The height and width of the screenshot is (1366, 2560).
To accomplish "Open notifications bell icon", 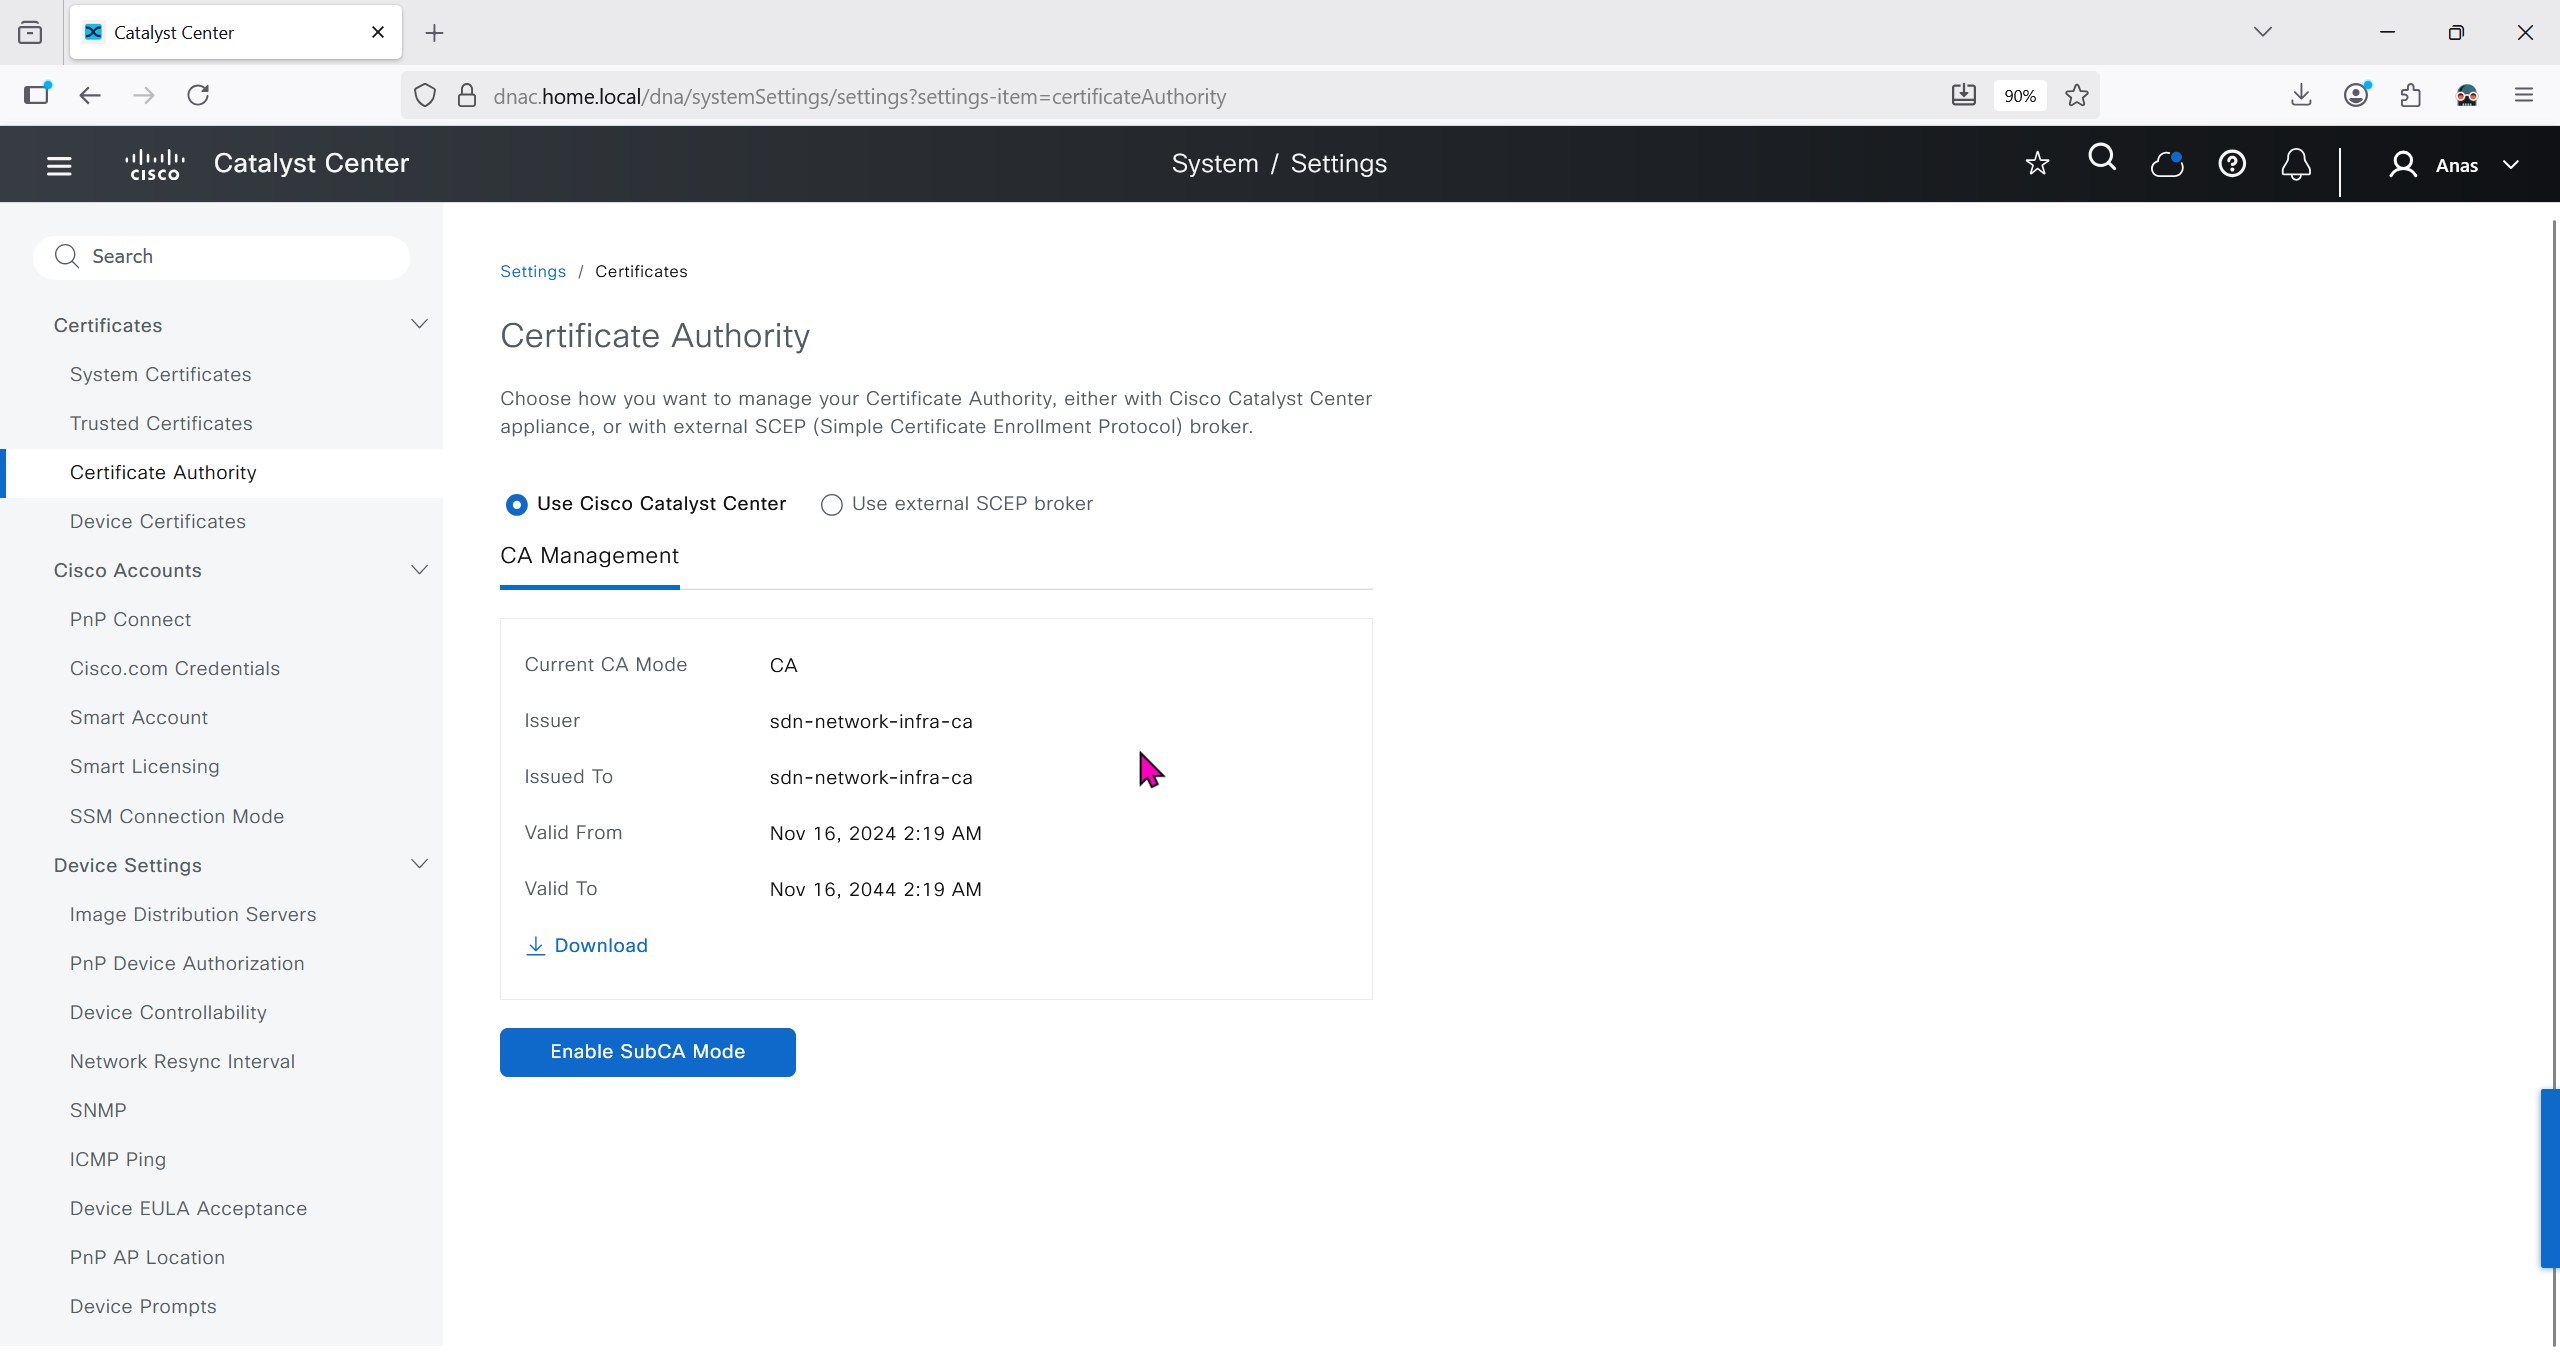I will pos(2296,164).
